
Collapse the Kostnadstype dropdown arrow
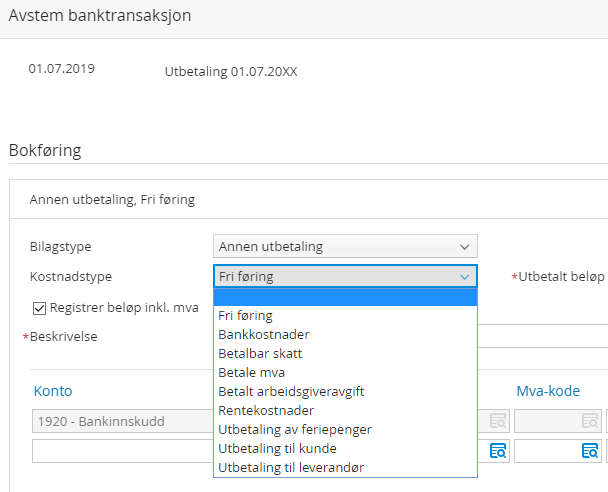464,276
